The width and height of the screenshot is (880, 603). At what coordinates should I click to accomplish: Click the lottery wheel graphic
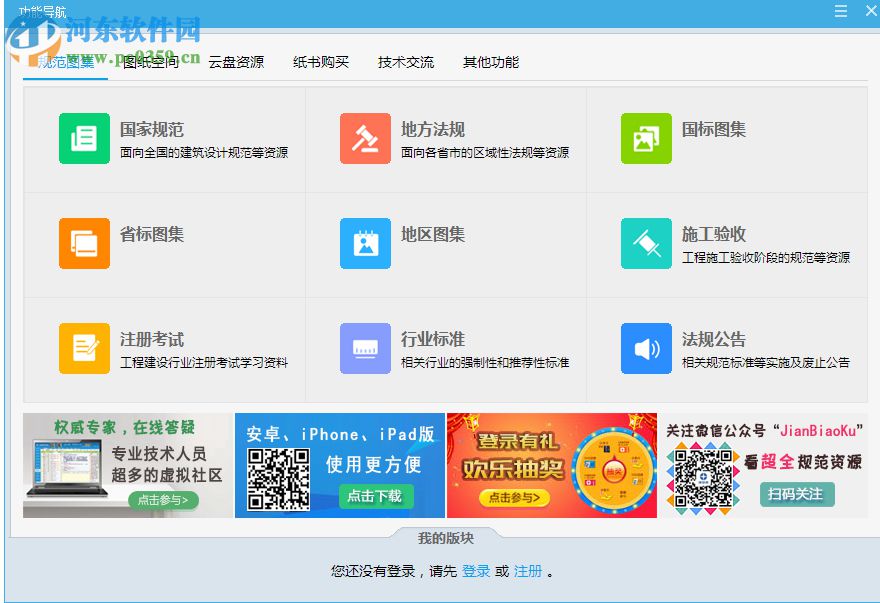pos(613,470)
